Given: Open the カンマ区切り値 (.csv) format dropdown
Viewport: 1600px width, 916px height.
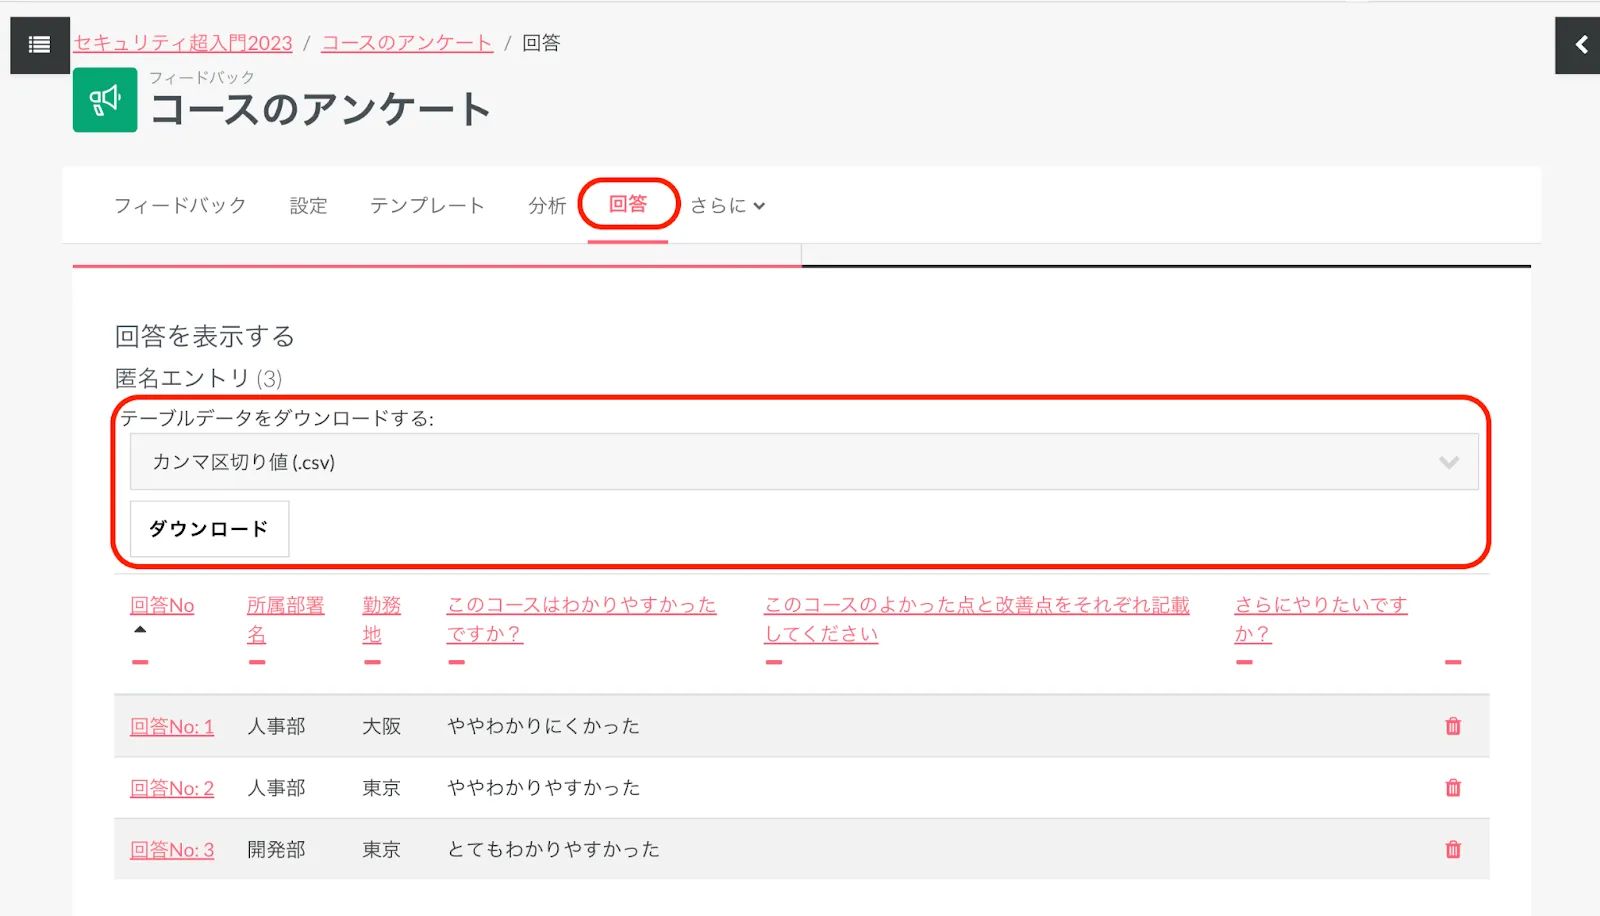Looking at the screenshot, I should (803, 462).
